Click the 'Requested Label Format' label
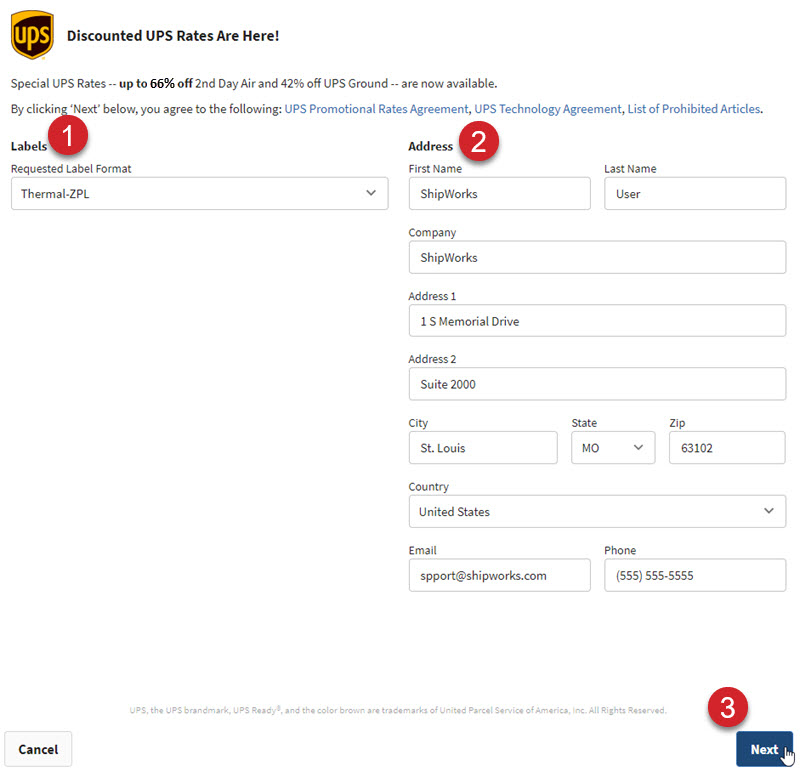 coord(71,169)
